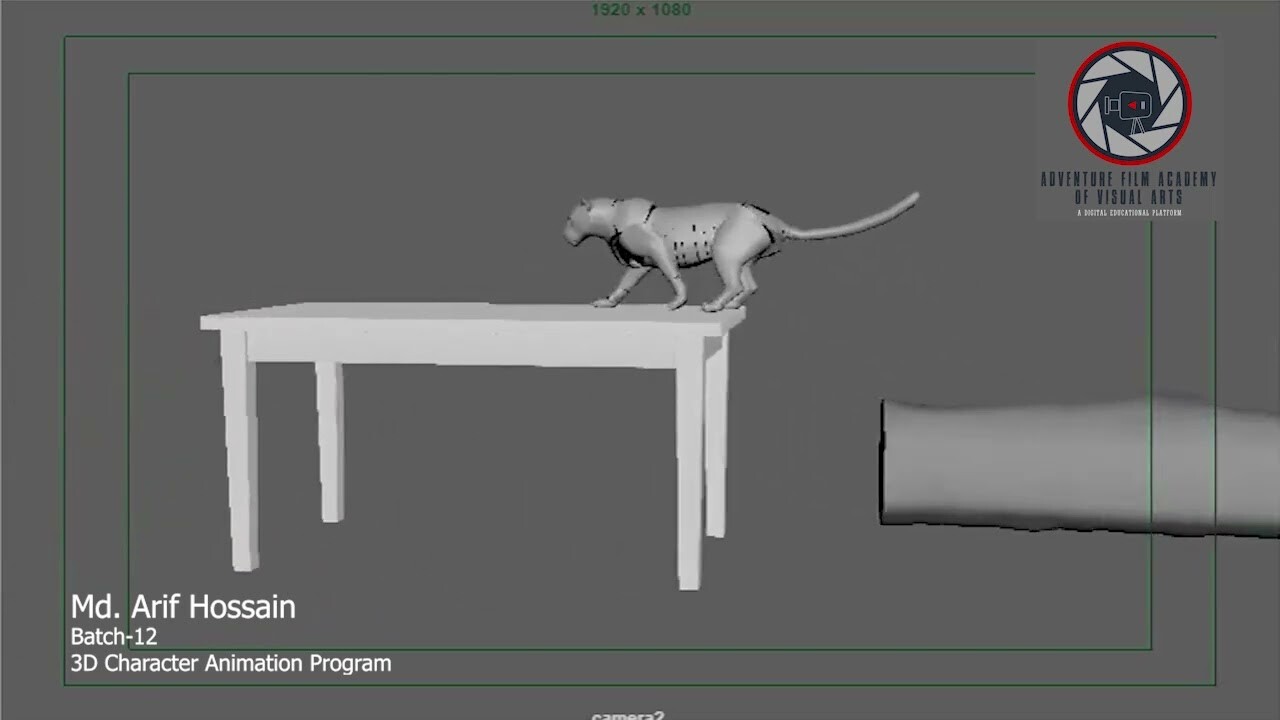Click the inner green safe action border
Image resolution: width=1280 pixels, height=720 pixels.
click(x=128, y=350)
